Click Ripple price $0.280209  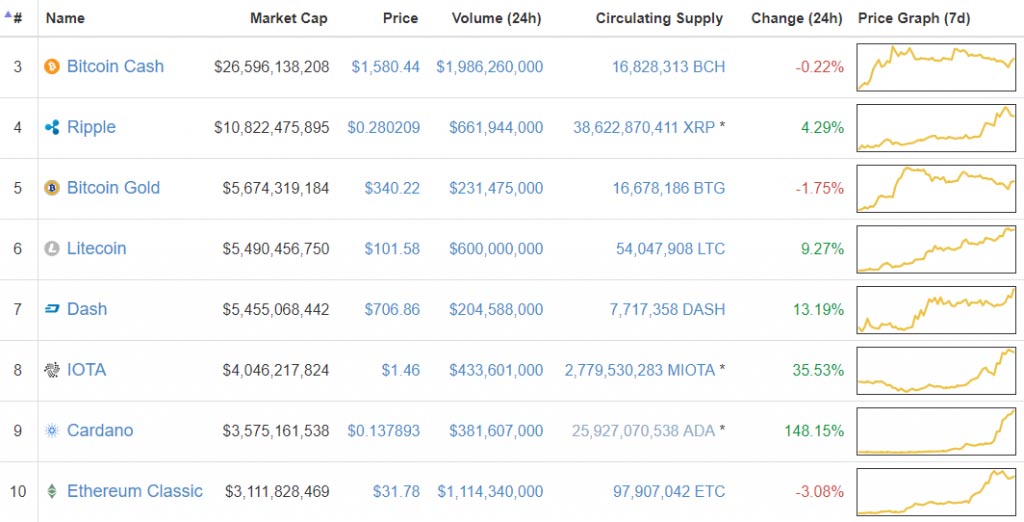pyautogui.click(x=383, y=128)
